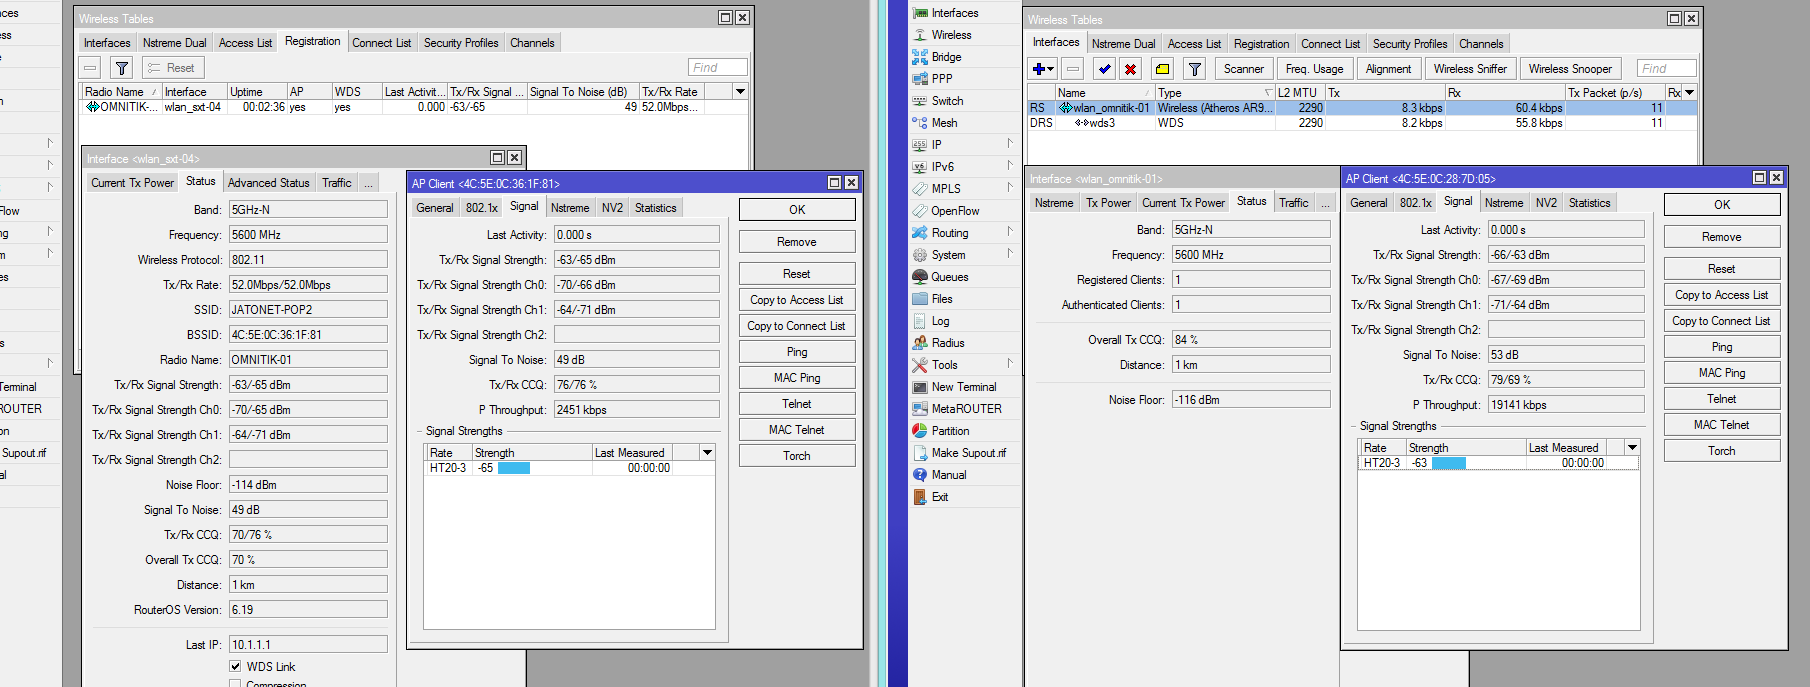This screenshot has width=1810, height=687.
Task: Open column dropdown in left Registration table header
Action: coord(740,91)
